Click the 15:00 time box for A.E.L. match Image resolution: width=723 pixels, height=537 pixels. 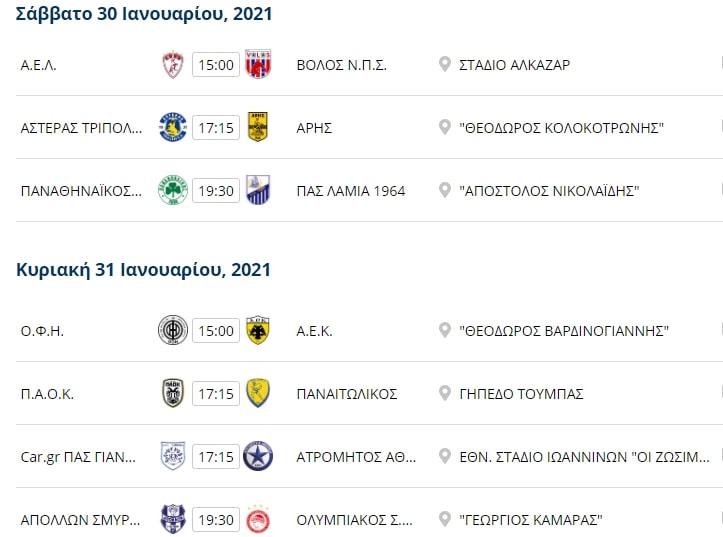click(216, 65)
